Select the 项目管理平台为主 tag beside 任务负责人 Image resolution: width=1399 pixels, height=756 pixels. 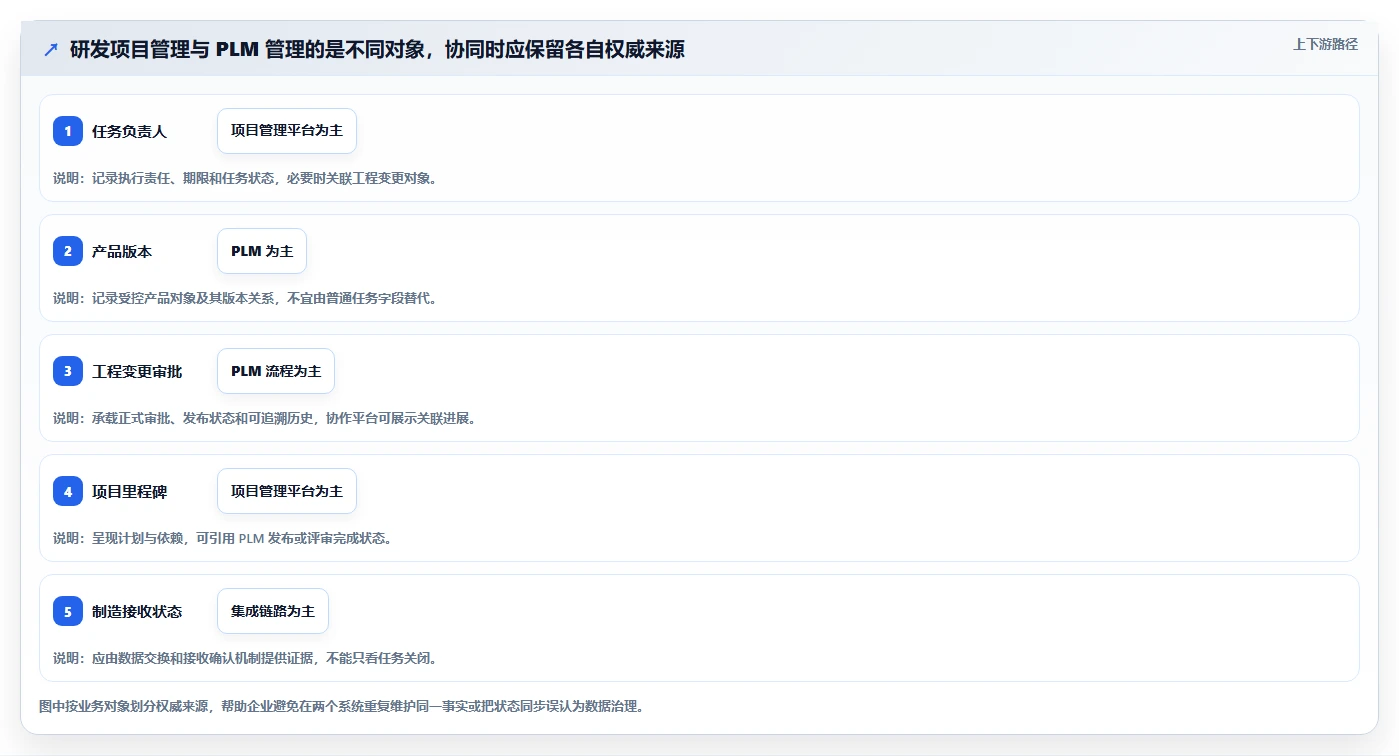click(287, 131)
